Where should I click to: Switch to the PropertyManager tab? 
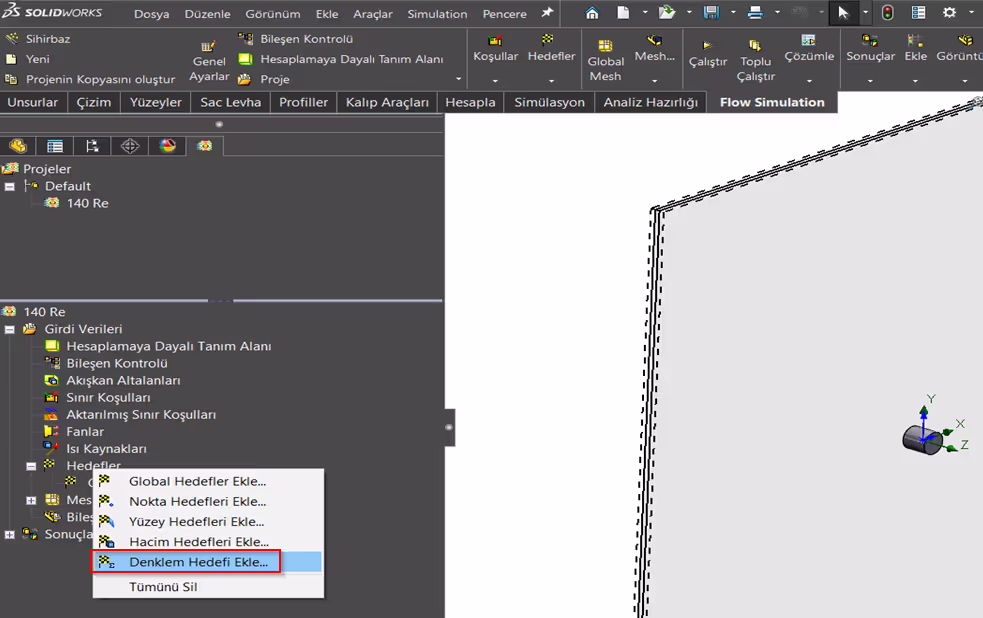[55, 146]
